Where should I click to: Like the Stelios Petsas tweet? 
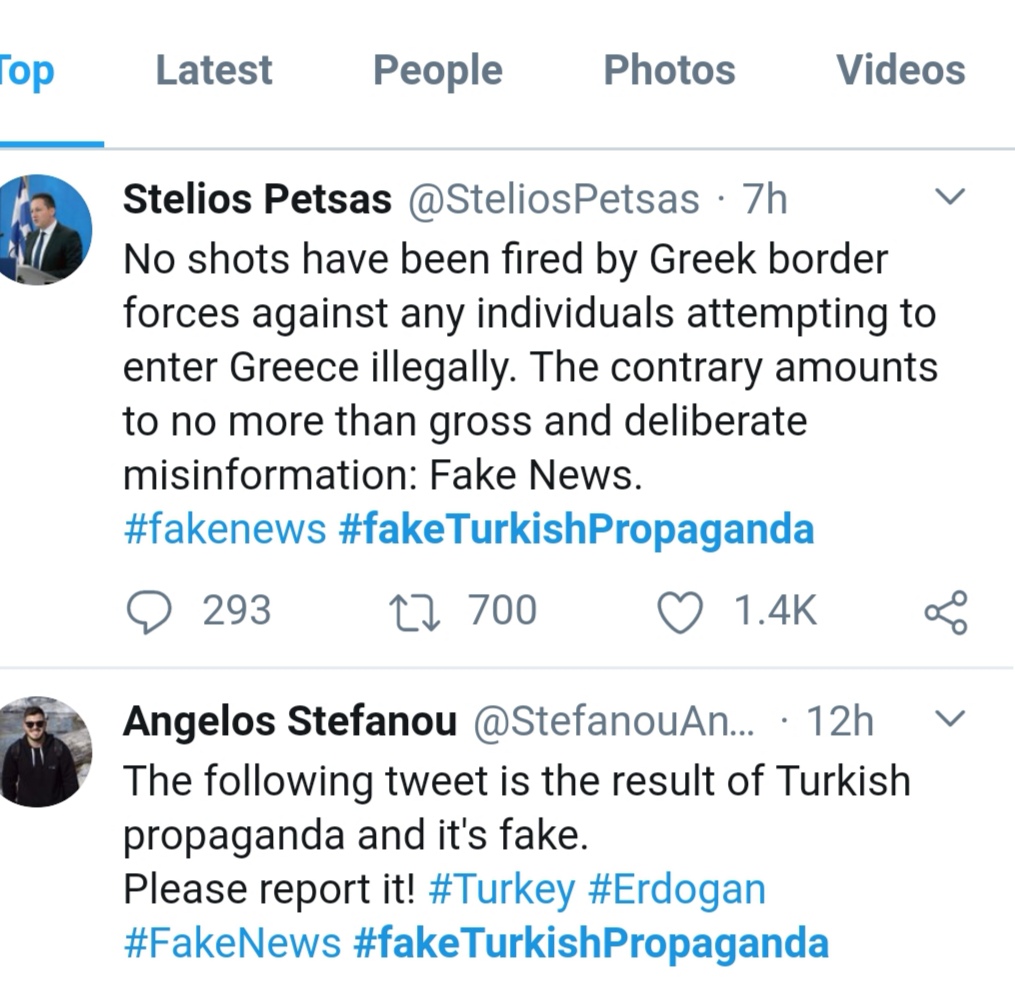pyautogui.click(x=680, y=612)
